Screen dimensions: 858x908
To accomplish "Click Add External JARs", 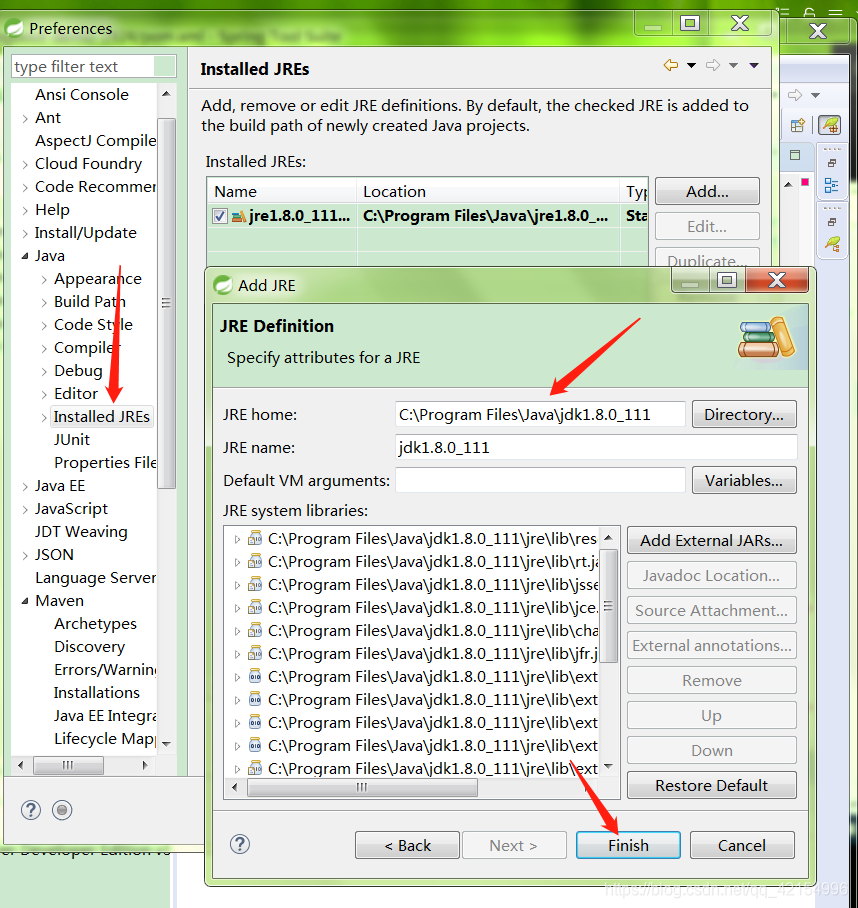I will tap(711, 540).
